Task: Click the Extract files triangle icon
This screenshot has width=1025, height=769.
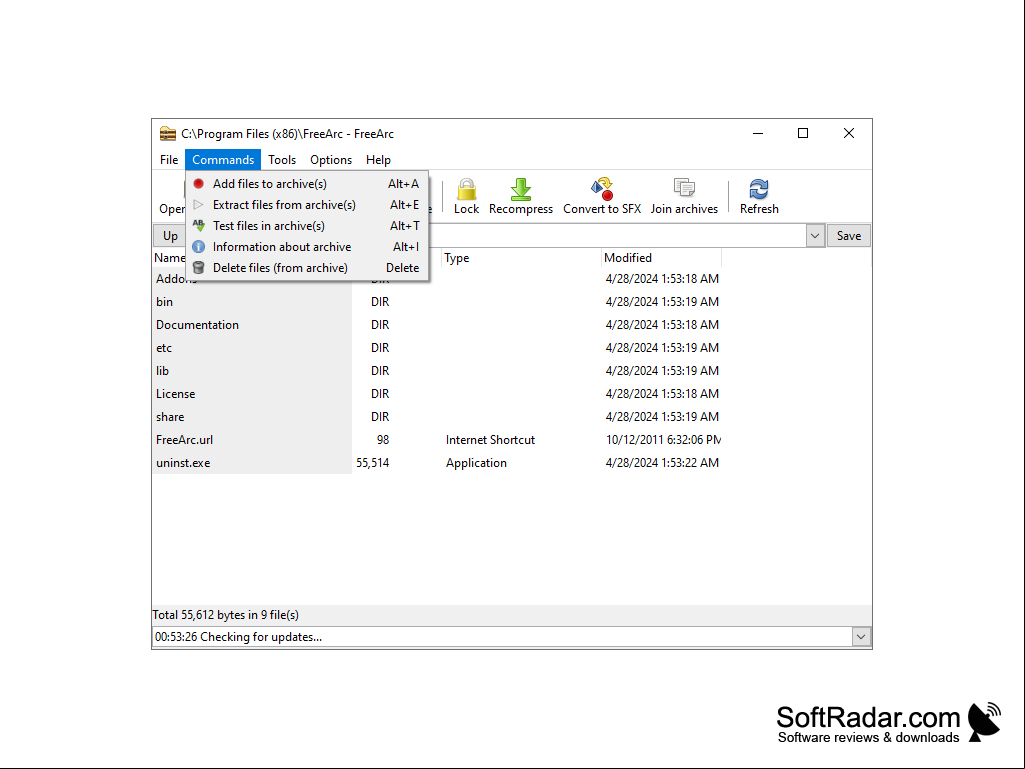Action: [x=199, y=205]
